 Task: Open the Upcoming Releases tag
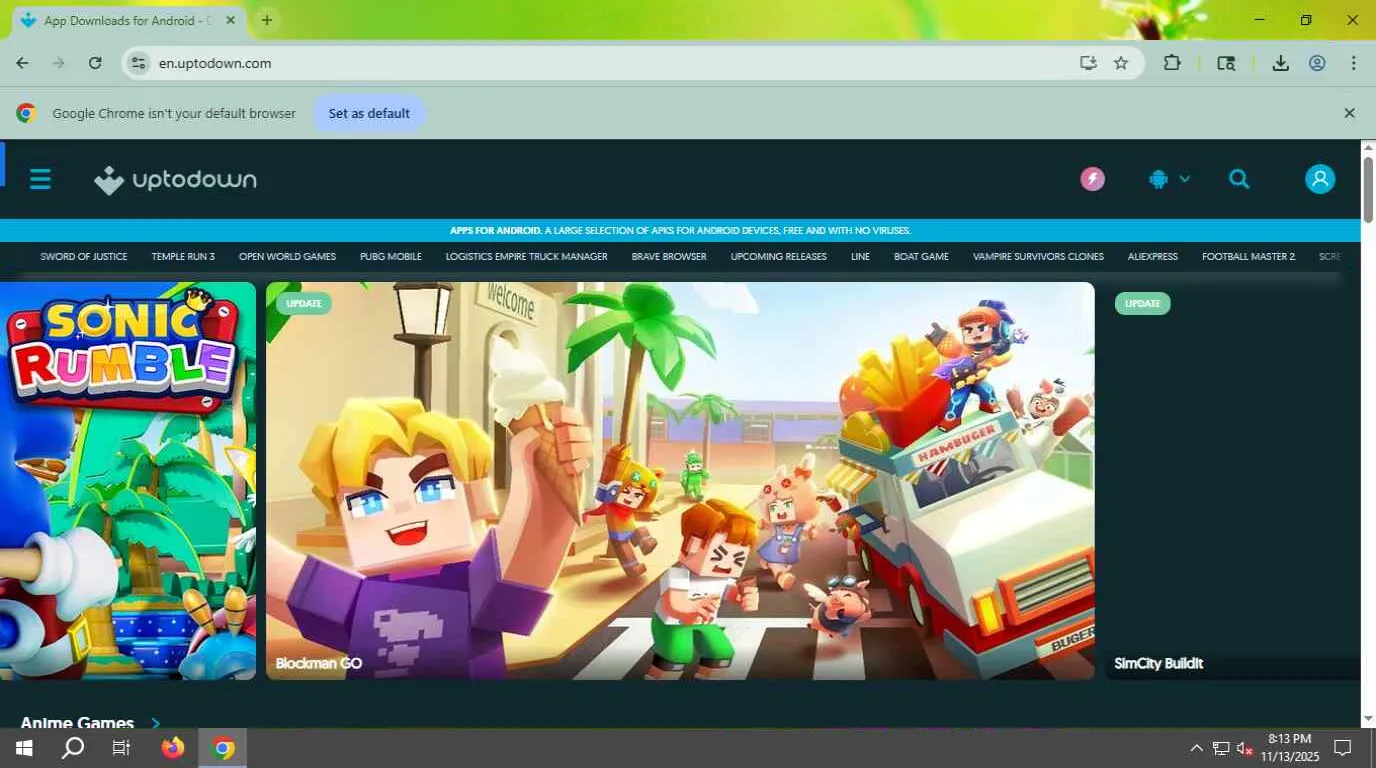click(x=779, y=257)
